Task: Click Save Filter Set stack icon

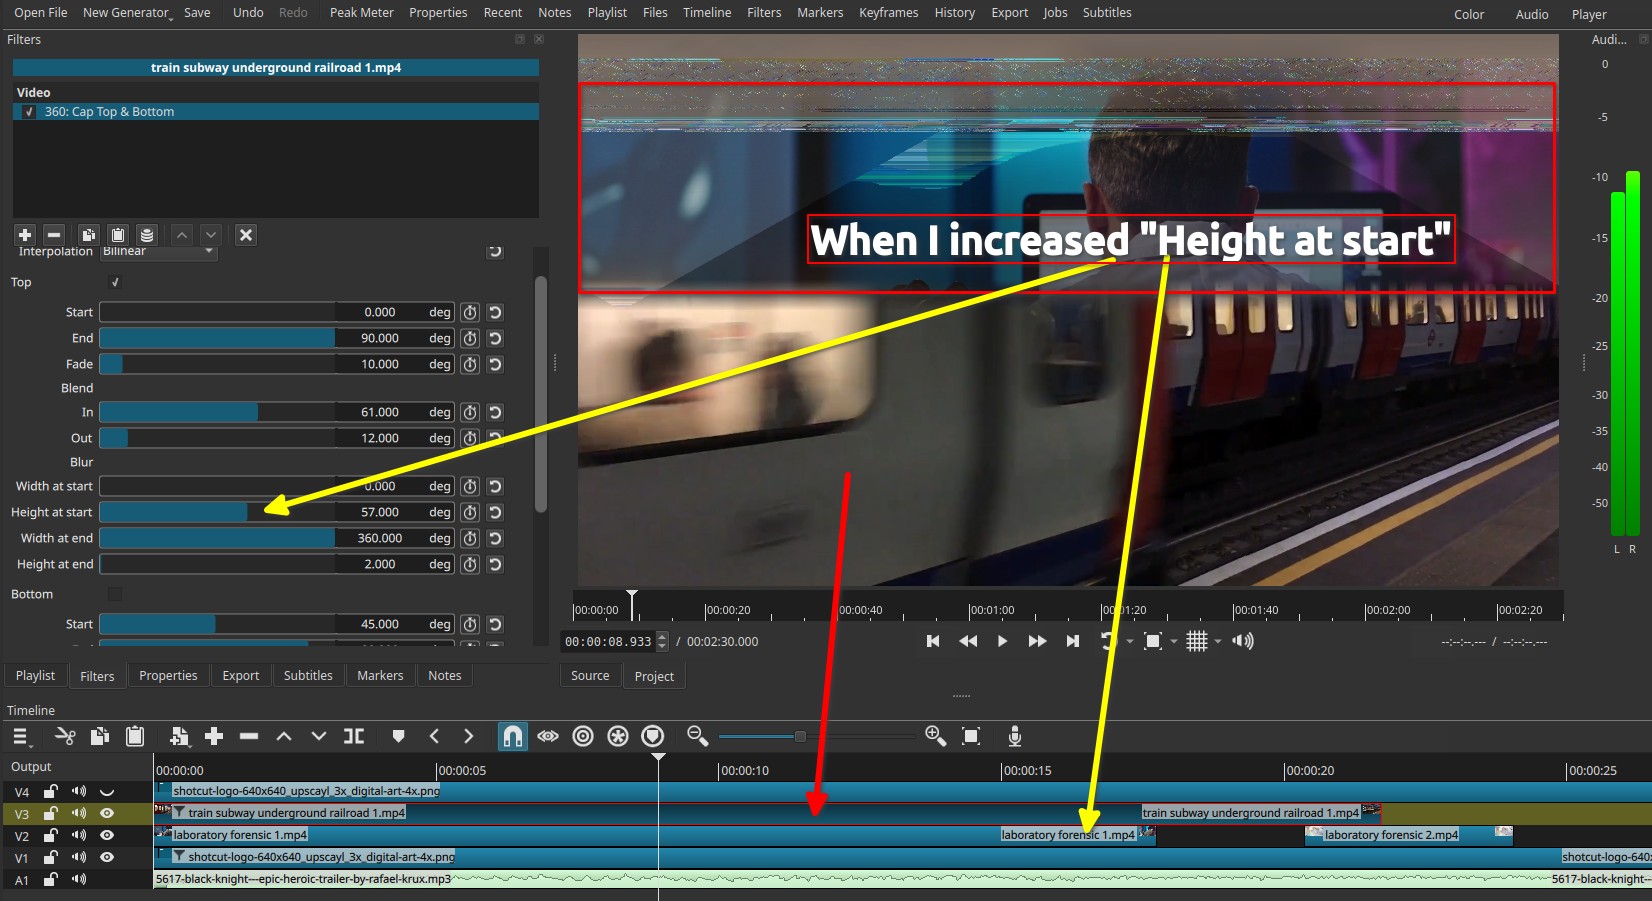Action: pyautogui.click(x=147, y=235)
